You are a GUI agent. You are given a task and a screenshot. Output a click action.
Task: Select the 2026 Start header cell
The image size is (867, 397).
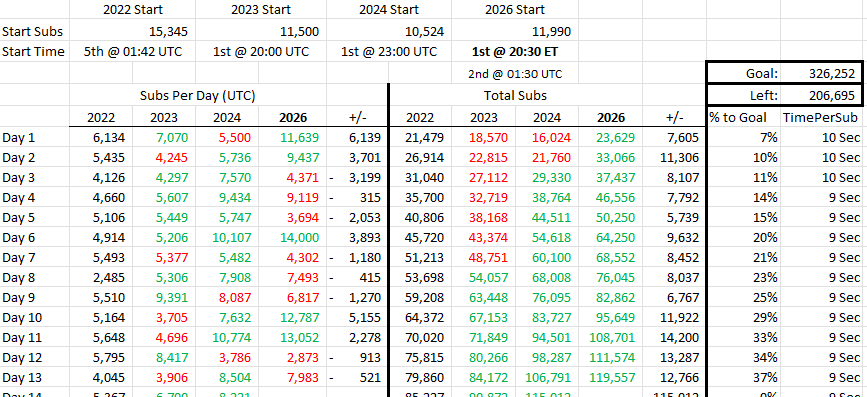(x=515, y=9)
